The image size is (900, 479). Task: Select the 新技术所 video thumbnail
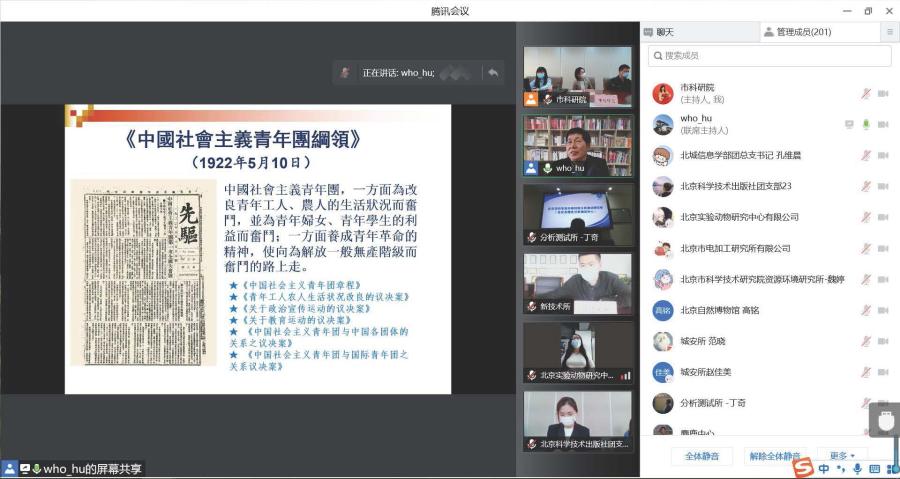coord(577,283)
